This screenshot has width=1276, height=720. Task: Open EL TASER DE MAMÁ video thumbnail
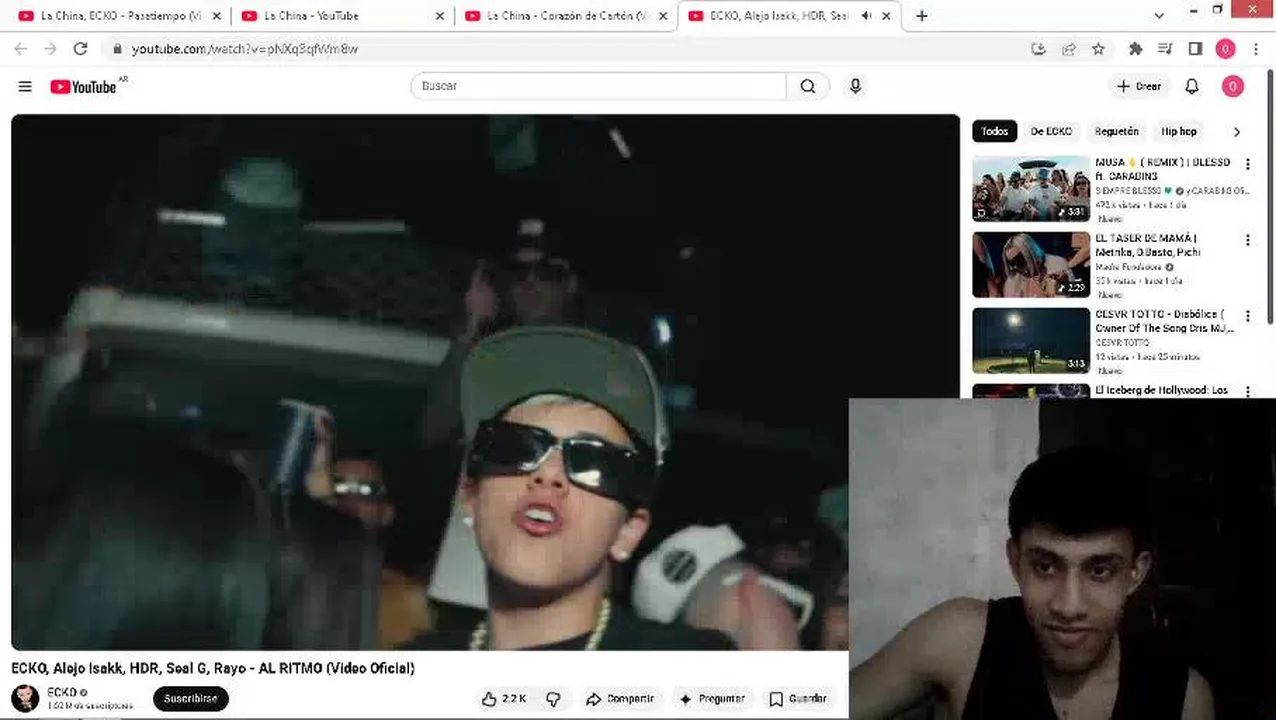pos(1031,264)
